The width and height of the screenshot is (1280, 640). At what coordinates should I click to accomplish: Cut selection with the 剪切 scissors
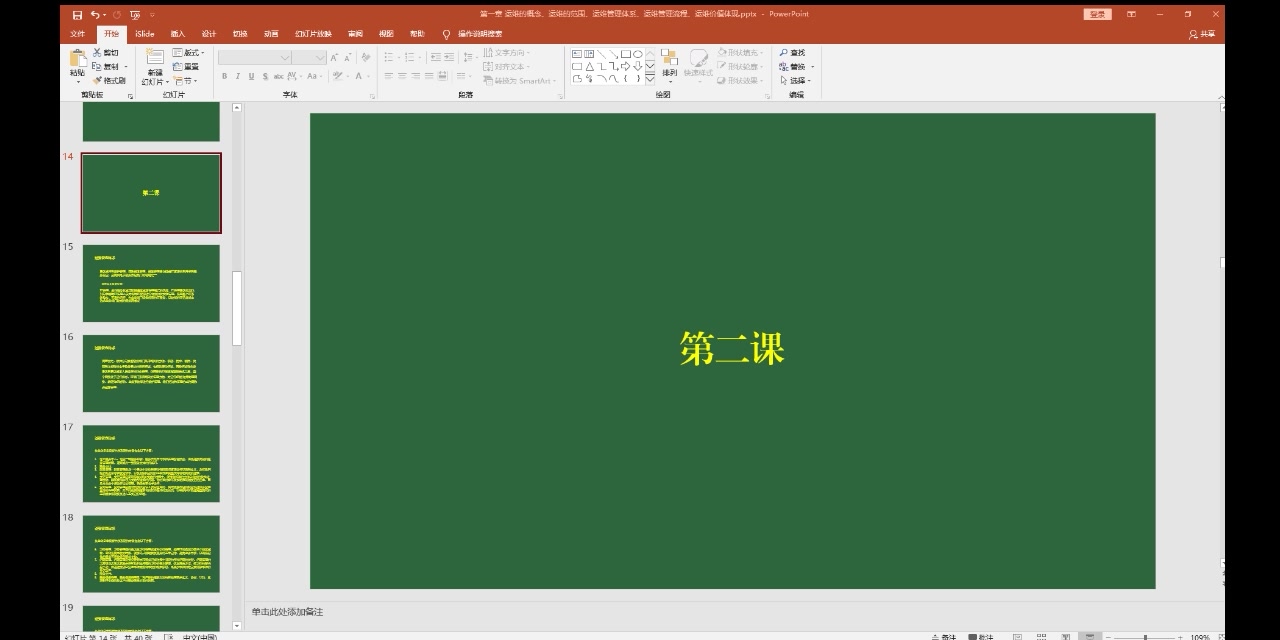(105, 53)
